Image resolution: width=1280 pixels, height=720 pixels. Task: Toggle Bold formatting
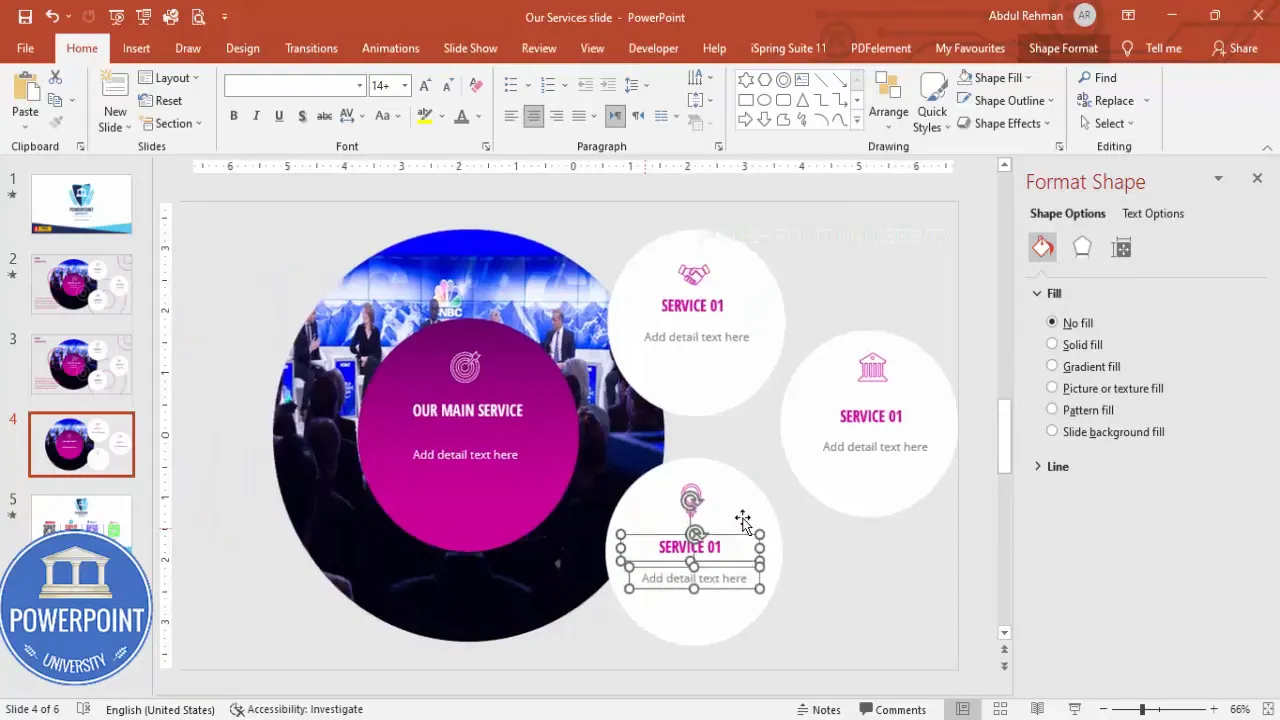point(234,116)
